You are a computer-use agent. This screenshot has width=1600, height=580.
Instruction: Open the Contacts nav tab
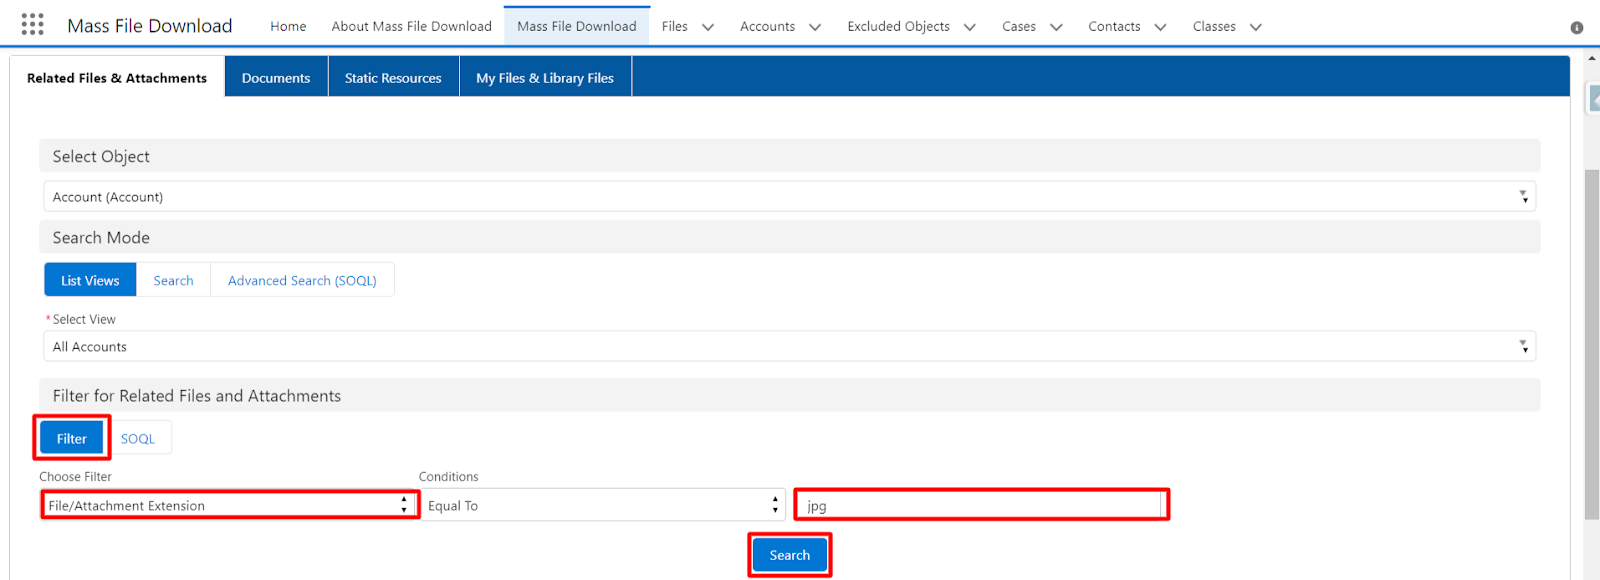[1114, 26]
